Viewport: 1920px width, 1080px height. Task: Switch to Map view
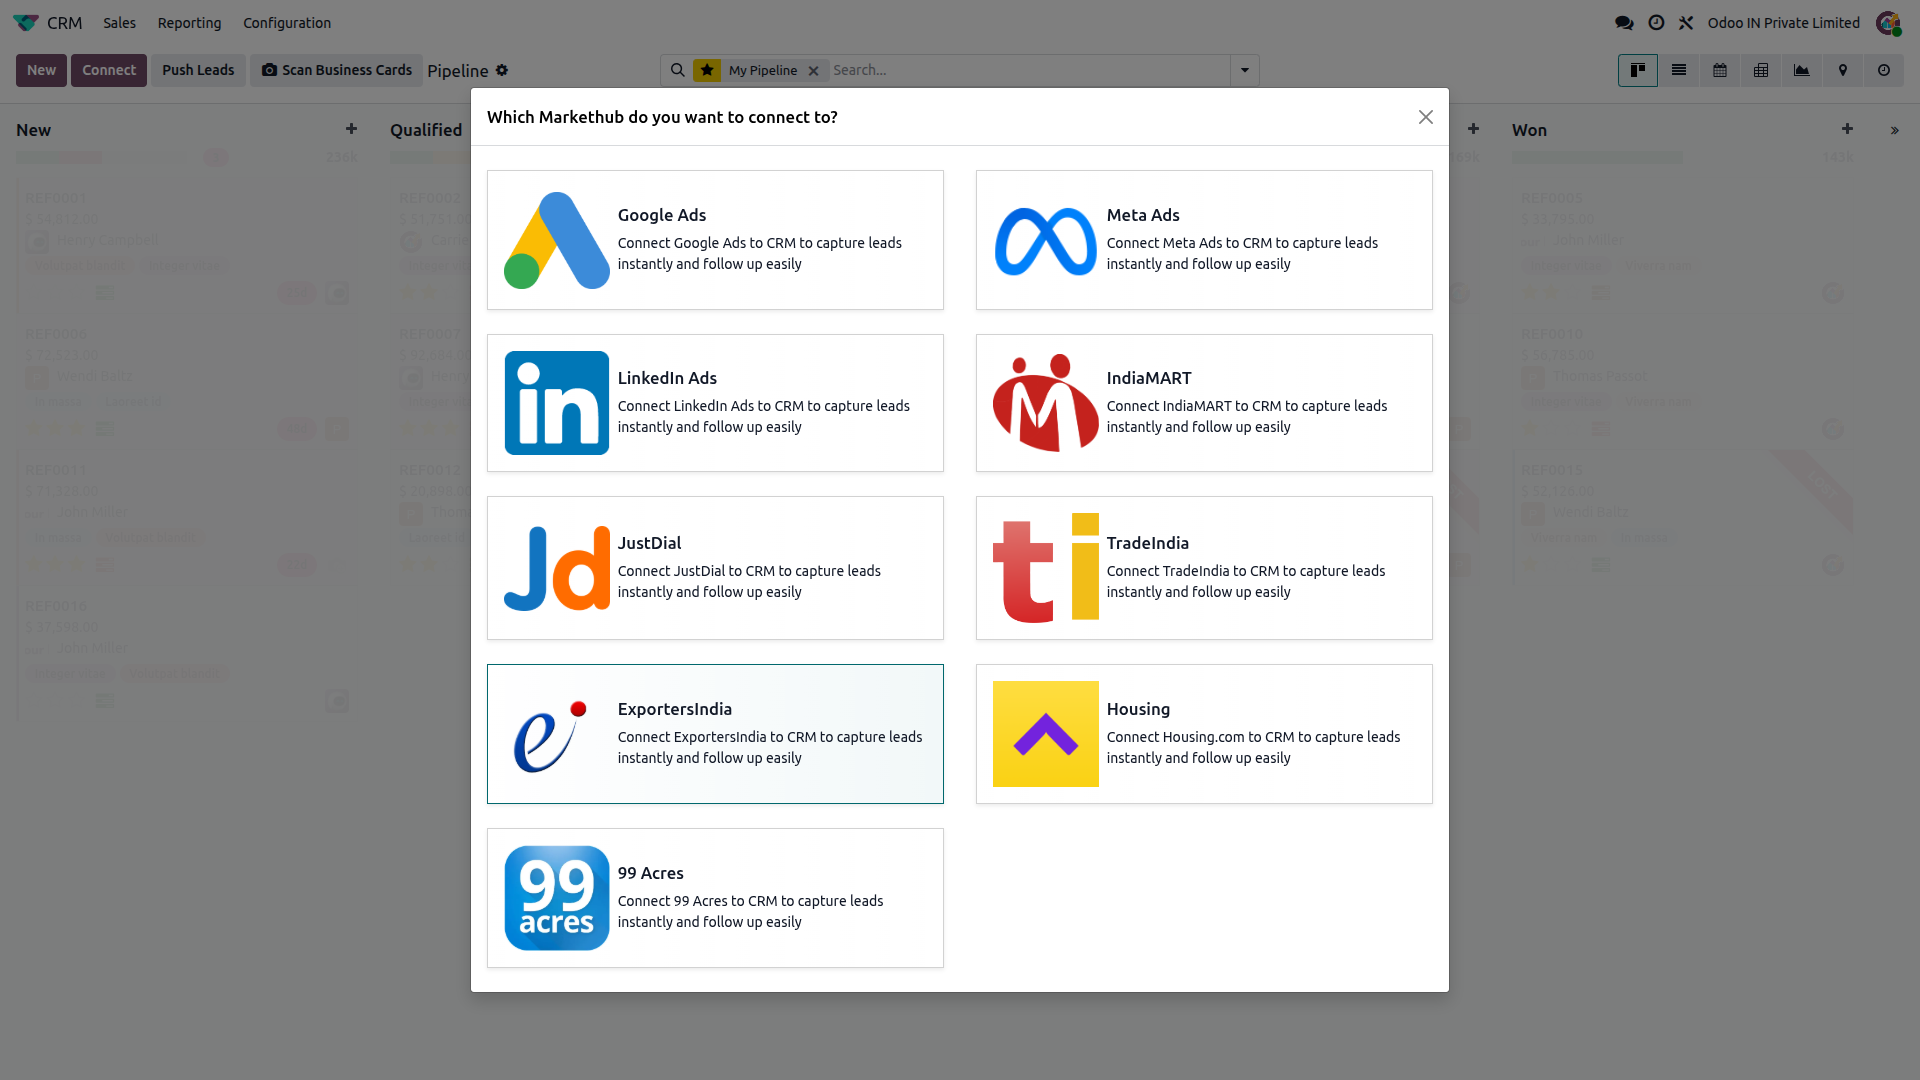tap(1842, 70)
